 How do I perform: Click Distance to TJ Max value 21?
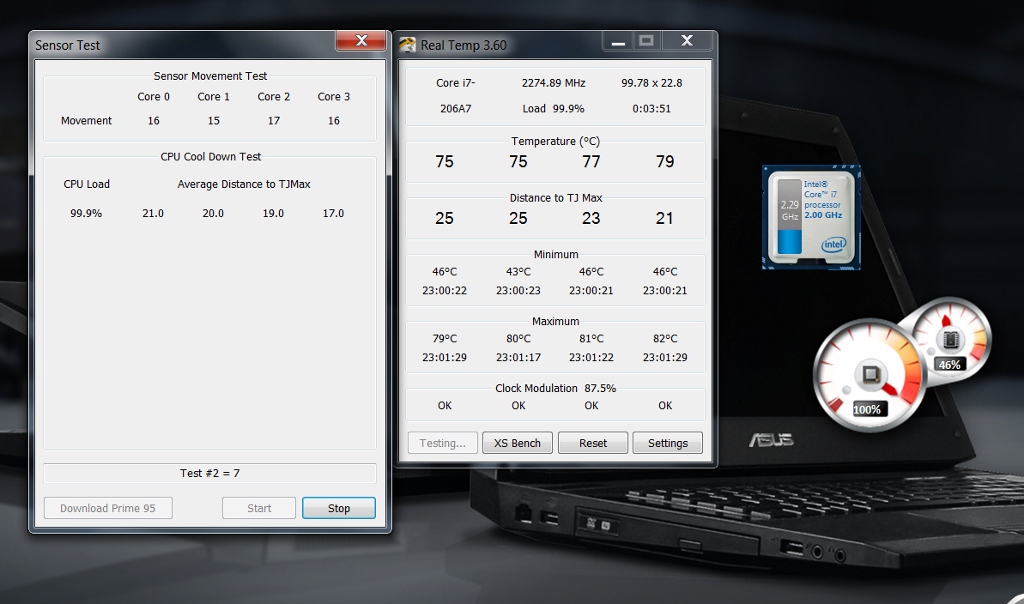(665, 218)
